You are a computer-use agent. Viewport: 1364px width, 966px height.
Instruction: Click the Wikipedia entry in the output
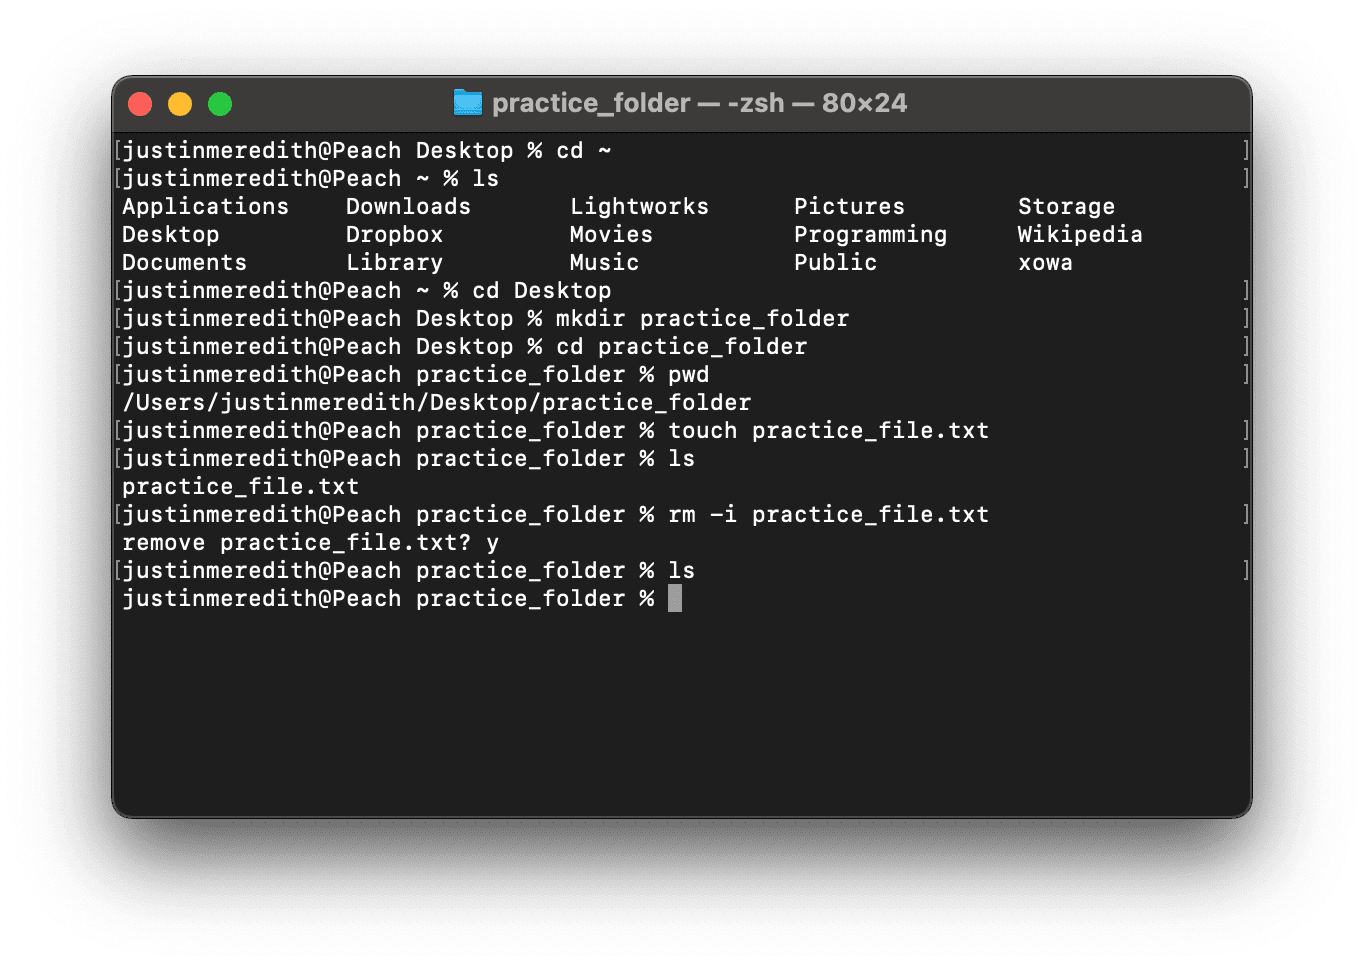[1080, 234]
